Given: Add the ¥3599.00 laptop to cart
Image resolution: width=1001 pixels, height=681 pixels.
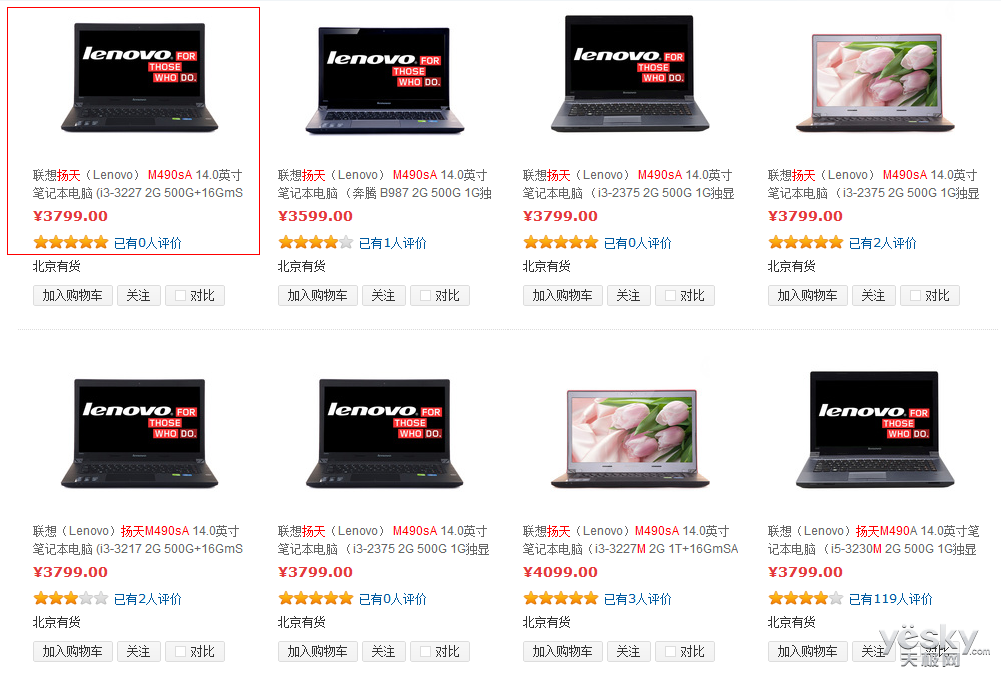Looking at the screenshot, I should coord(317,296).
